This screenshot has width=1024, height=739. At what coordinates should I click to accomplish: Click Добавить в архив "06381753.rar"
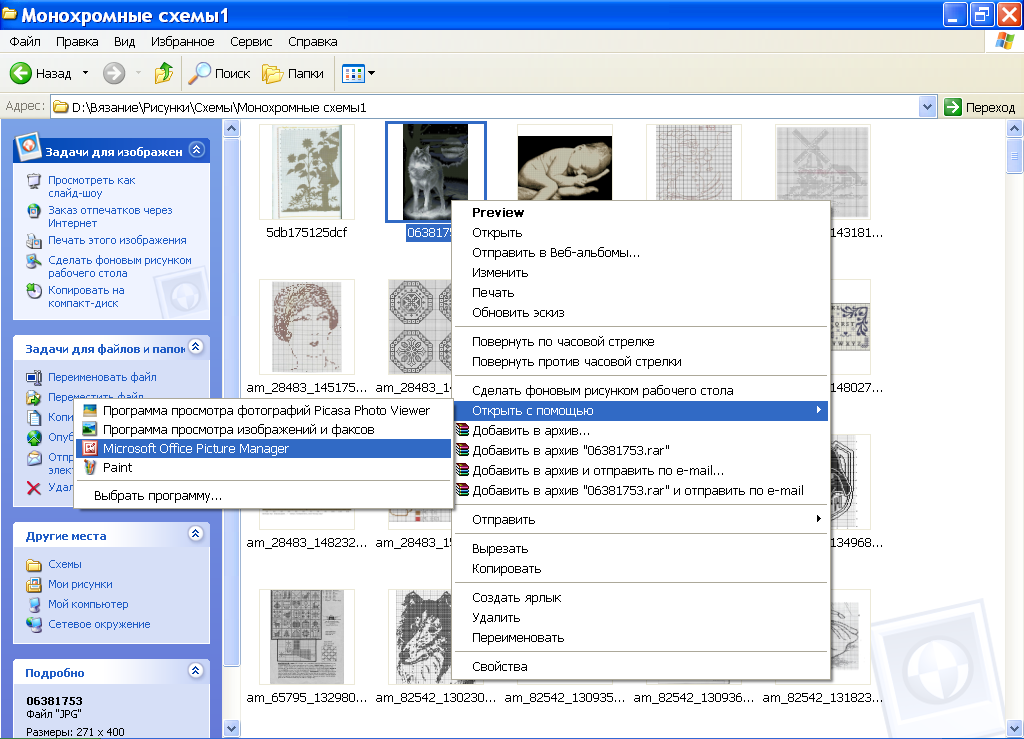click(x=641, y=450)
